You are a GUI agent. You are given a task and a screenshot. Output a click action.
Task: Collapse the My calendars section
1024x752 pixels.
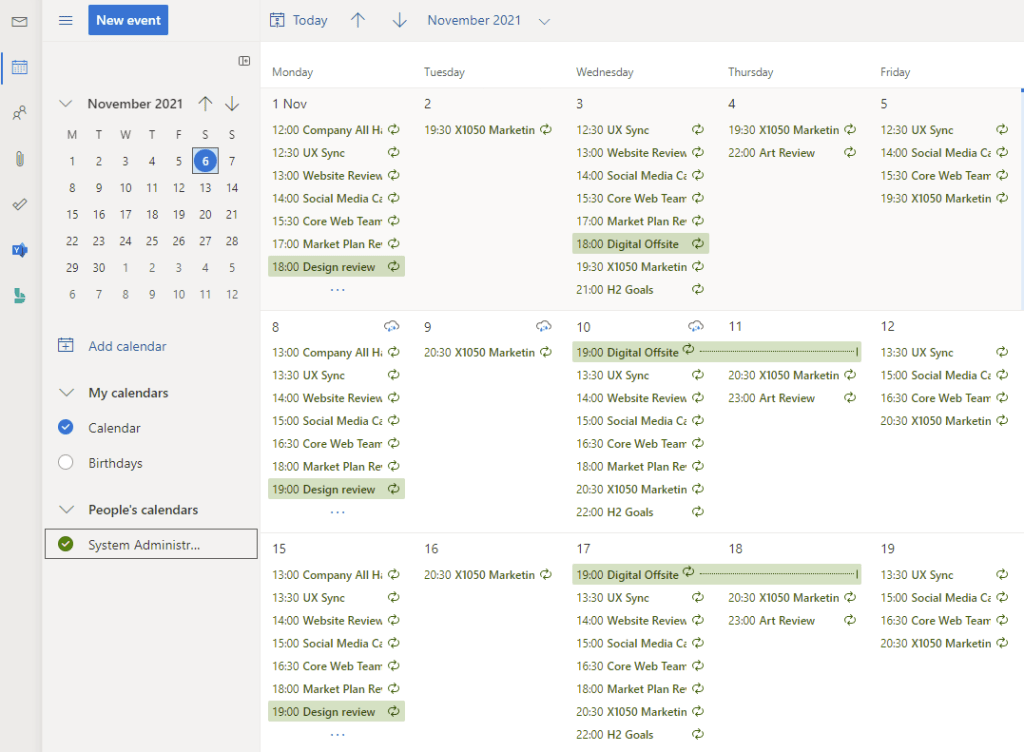66,393
